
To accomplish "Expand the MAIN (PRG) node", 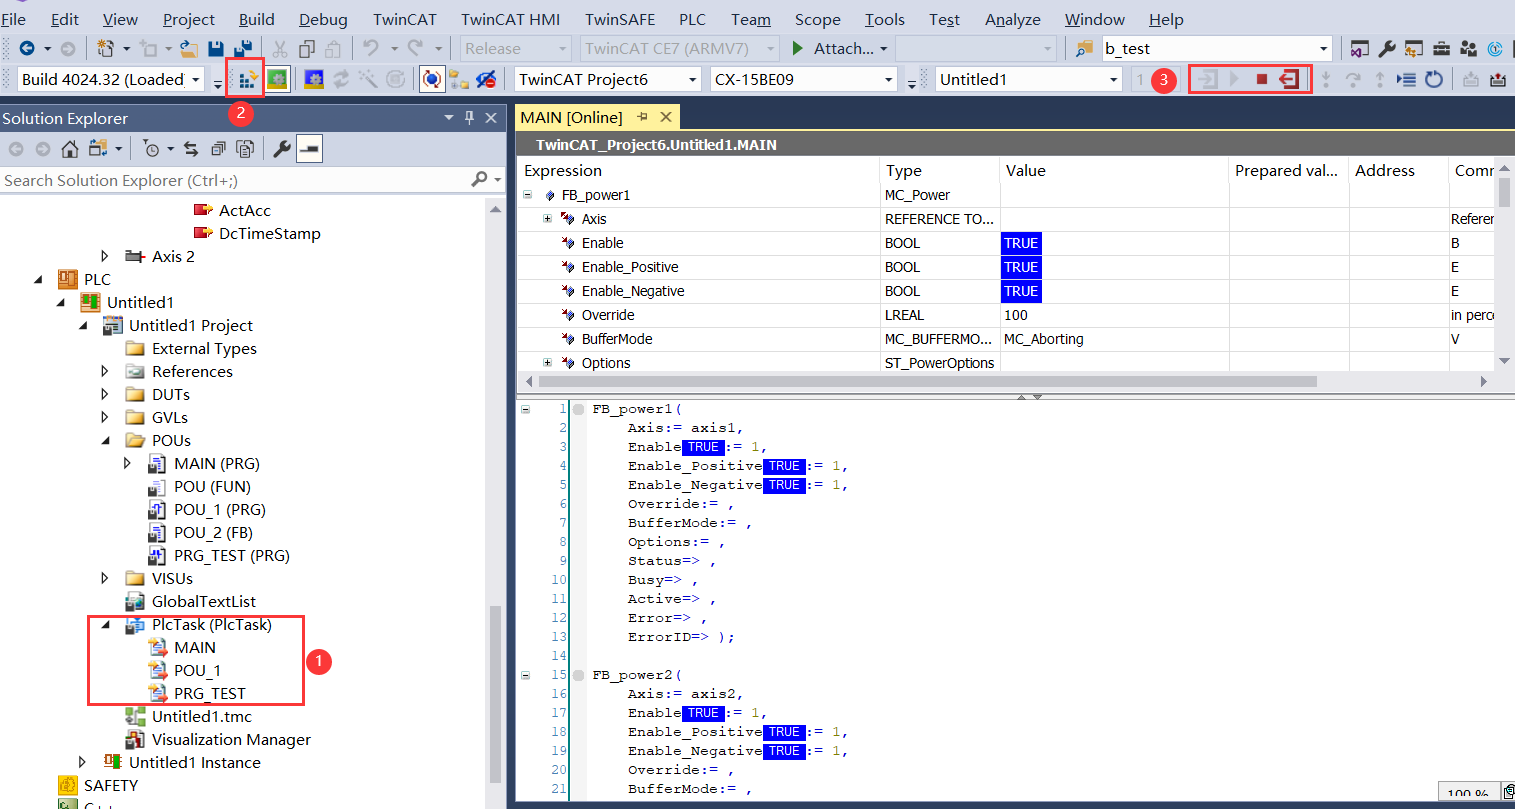I will 127,463.
